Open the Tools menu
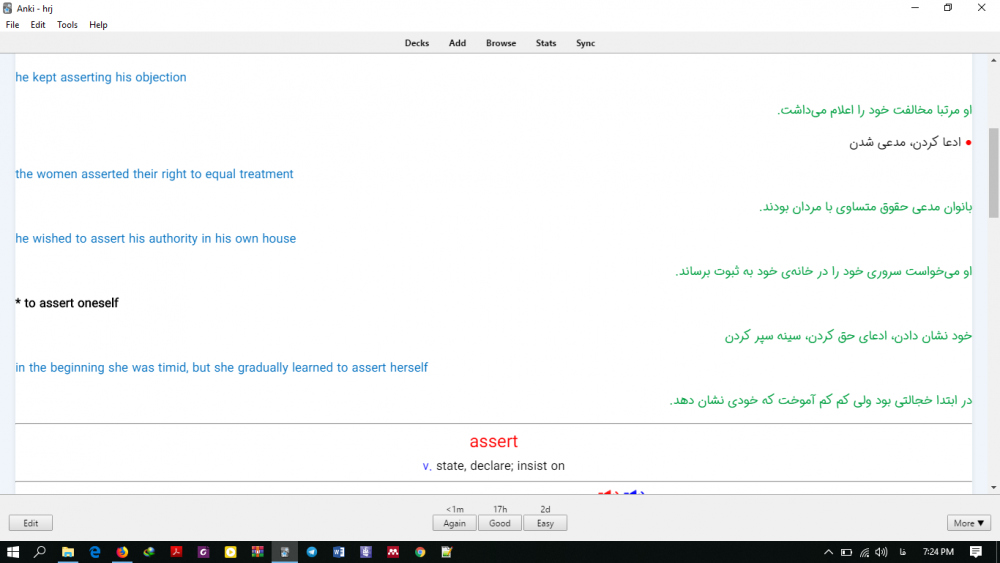 point(67,25)
